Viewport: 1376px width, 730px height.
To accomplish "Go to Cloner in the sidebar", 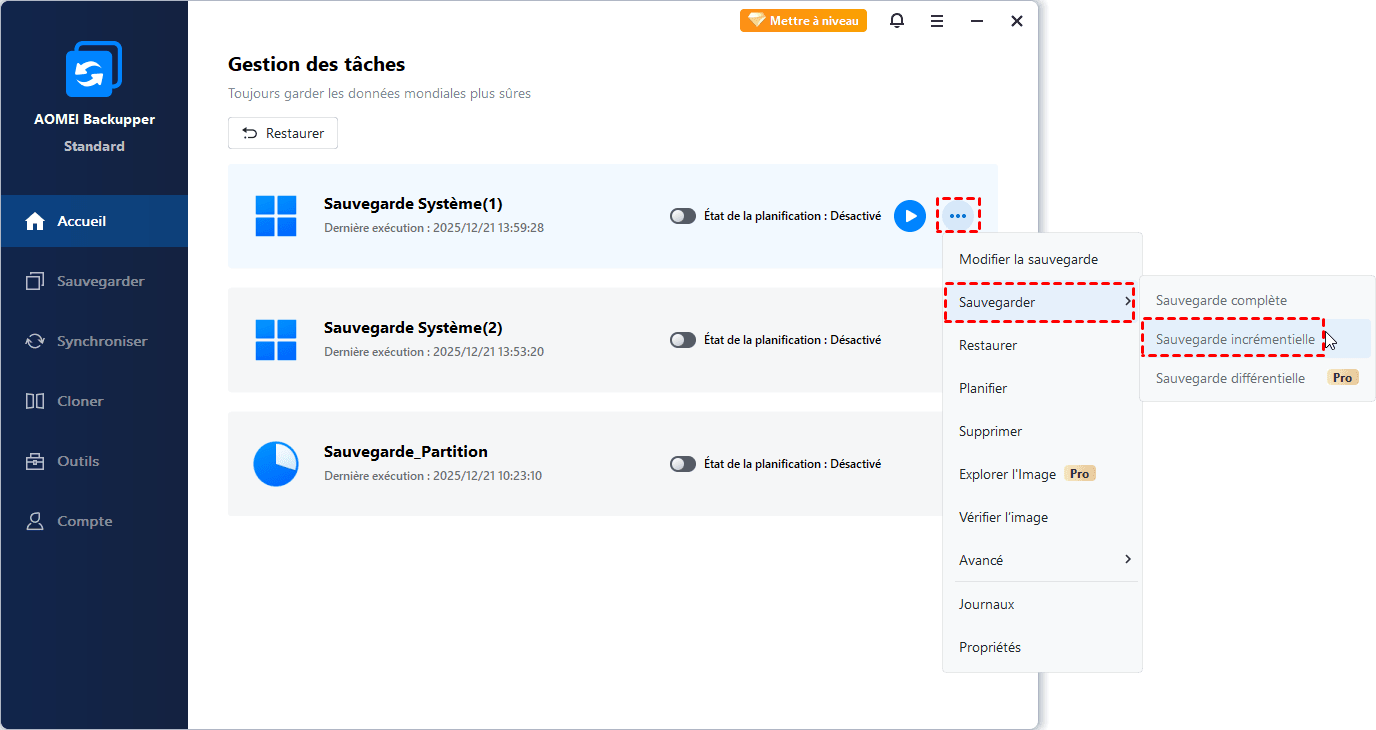I will tap(80, 401).
